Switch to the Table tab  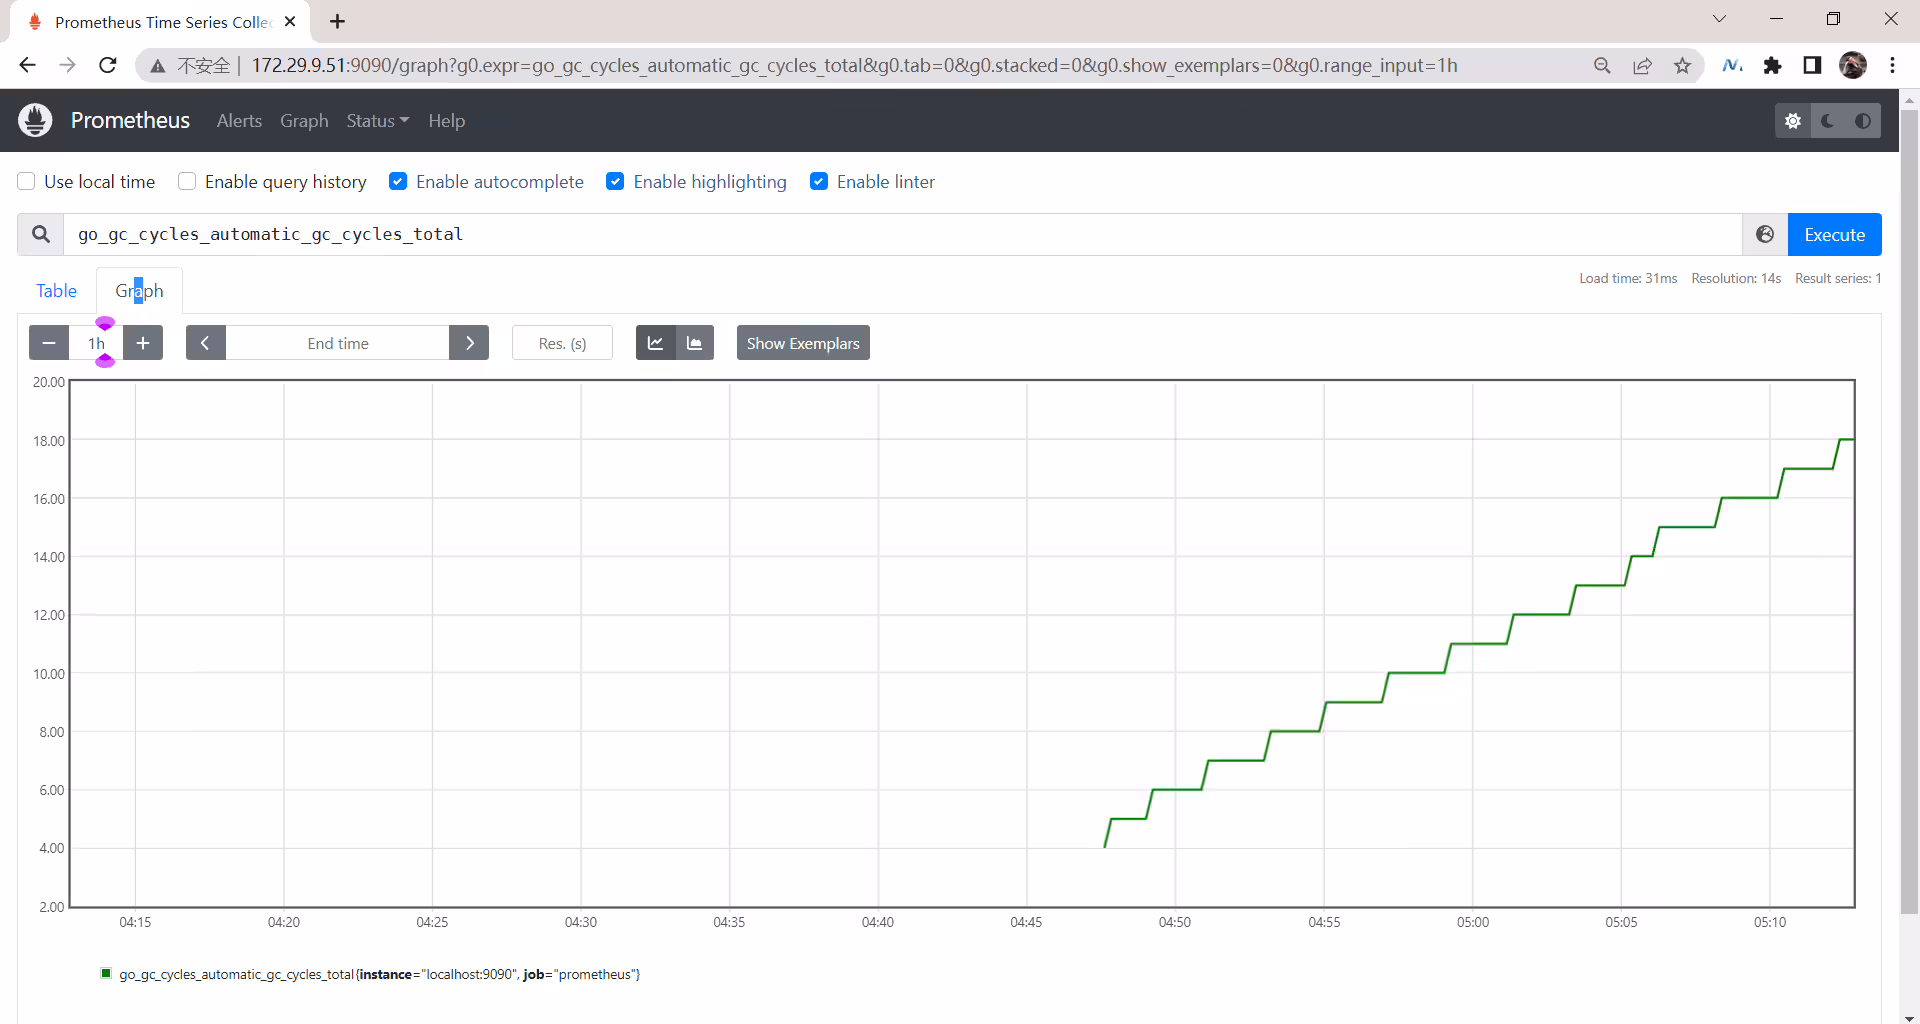click(x=57, y=291)
